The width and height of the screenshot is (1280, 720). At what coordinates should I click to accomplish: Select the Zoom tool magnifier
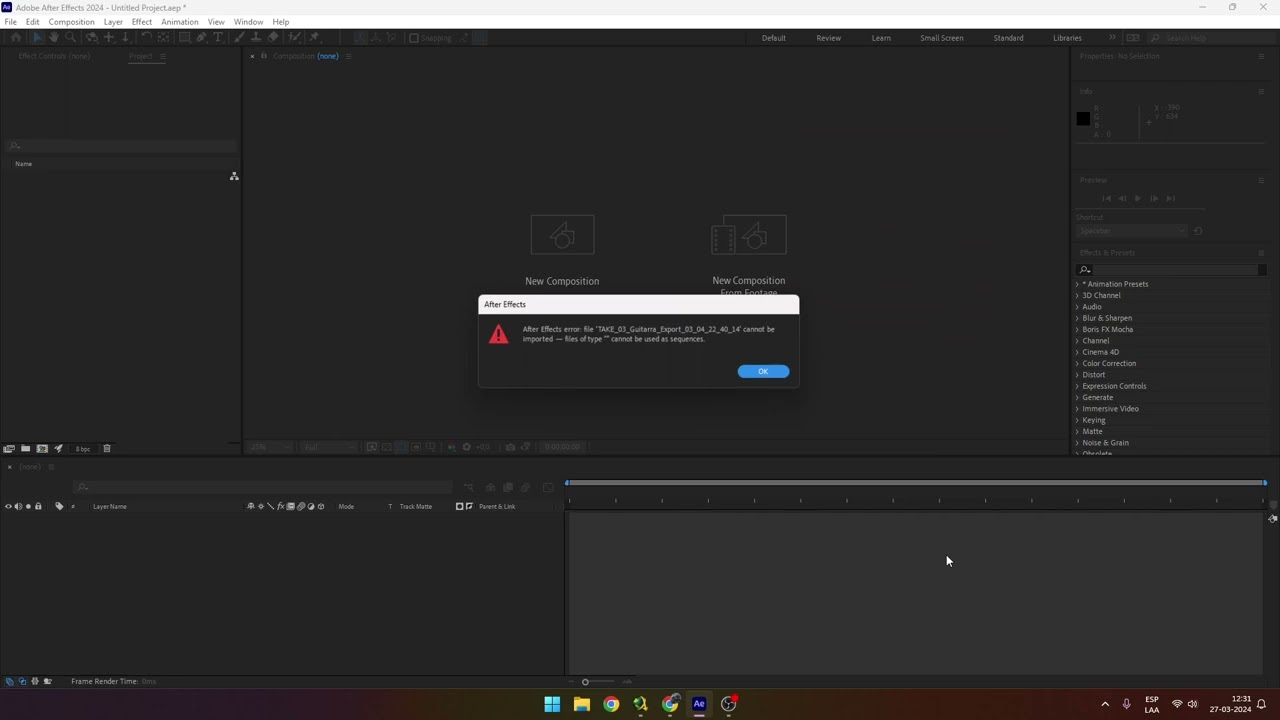click(70, 38)
